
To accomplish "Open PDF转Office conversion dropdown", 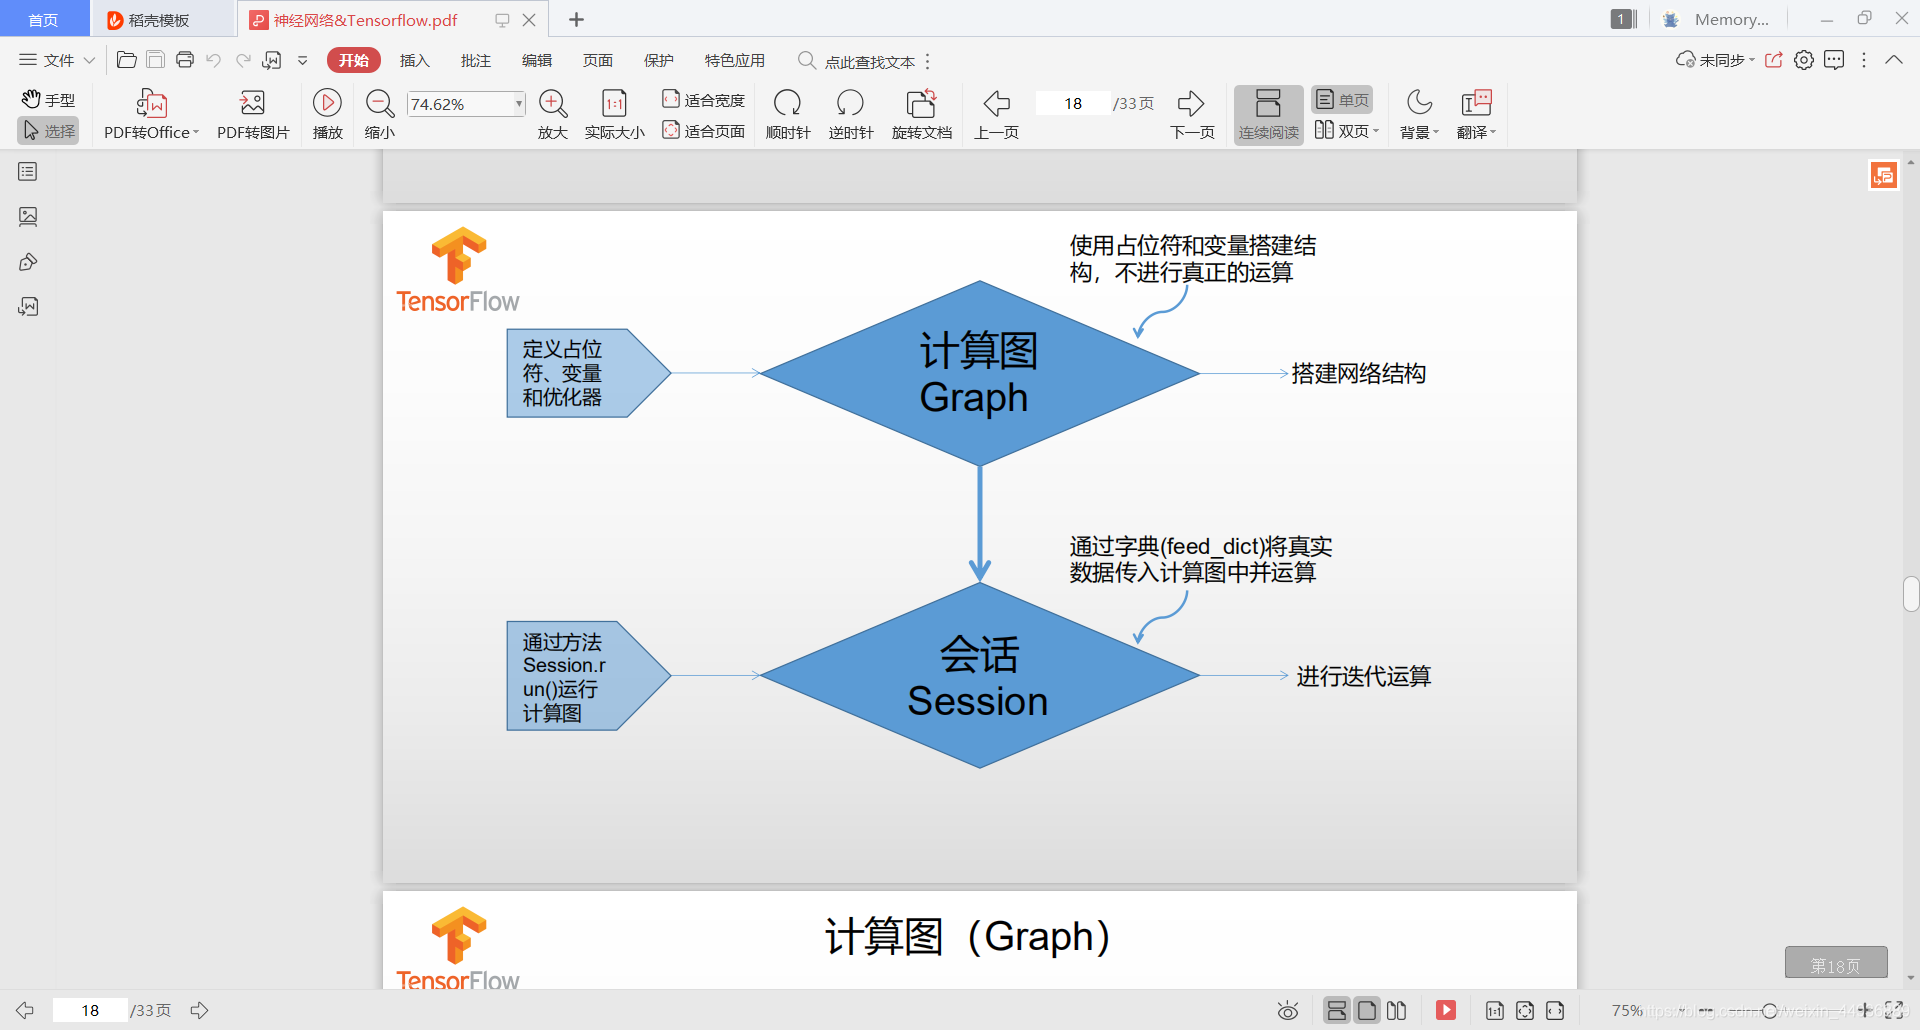I will tap(152, 115).
